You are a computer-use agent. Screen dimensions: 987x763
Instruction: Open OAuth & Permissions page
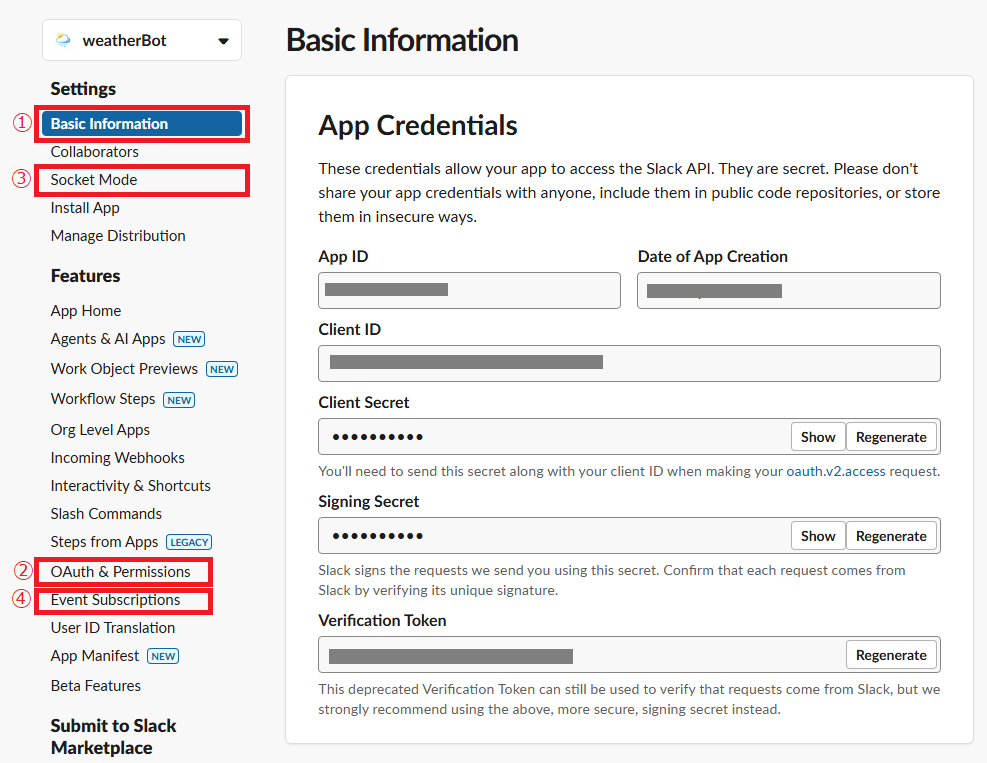coord(120,572)
